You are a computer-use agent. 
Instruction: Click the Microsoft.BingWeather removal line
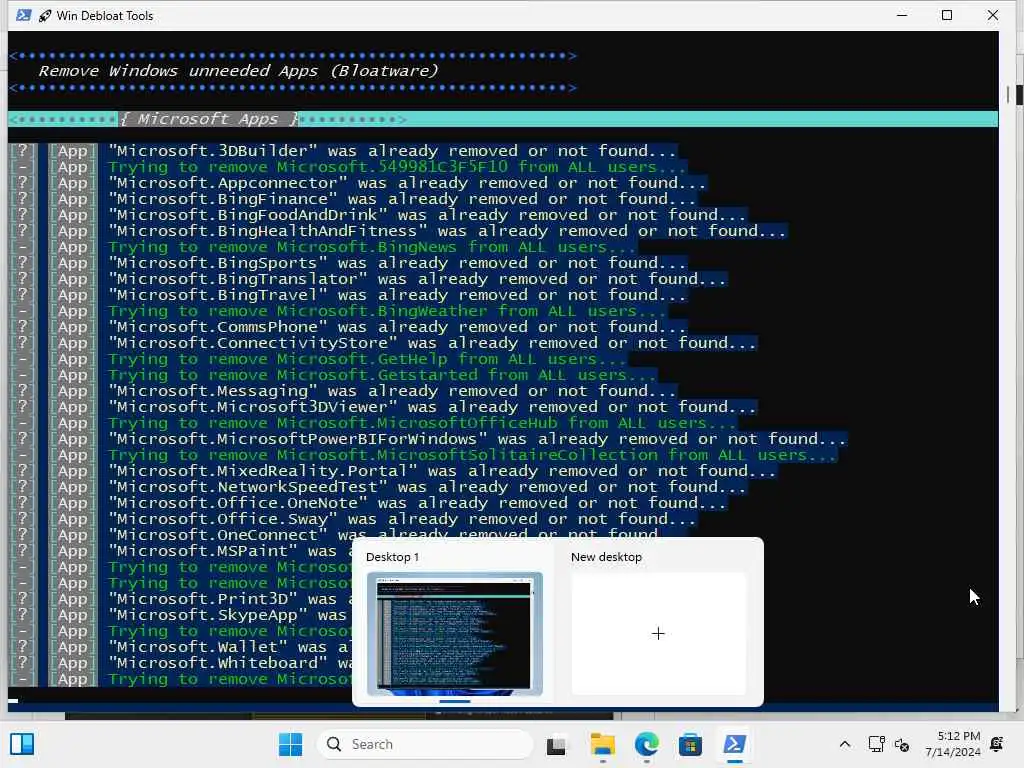click(x=387, y=311)
